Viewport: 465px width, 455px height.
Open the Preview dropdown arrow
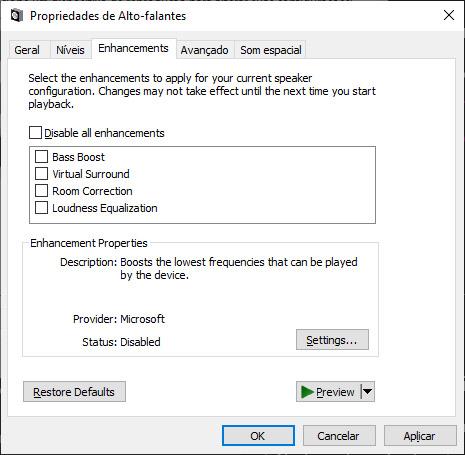coord(368,392)
